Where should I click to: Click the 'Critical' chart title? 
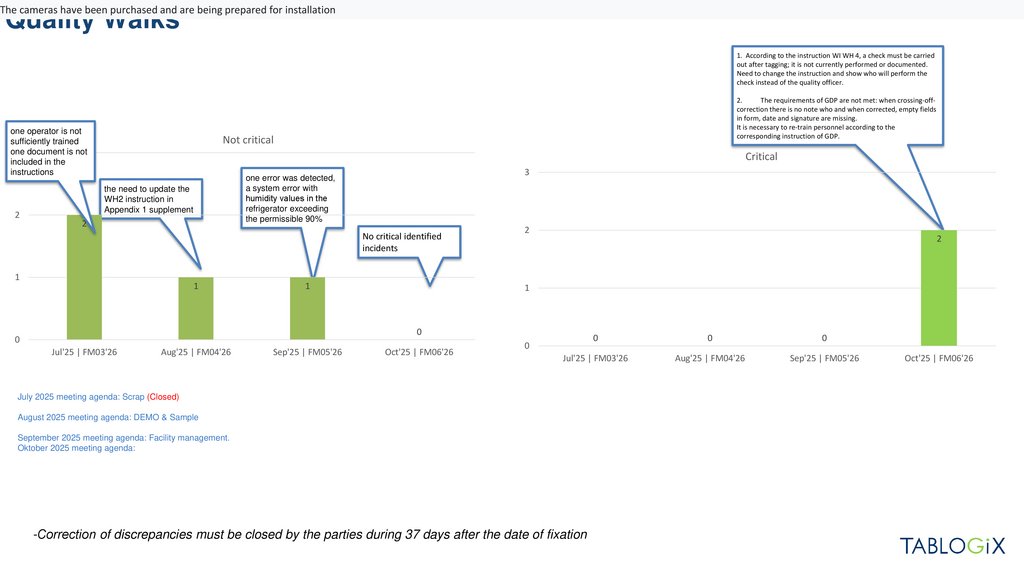point(761,157)
